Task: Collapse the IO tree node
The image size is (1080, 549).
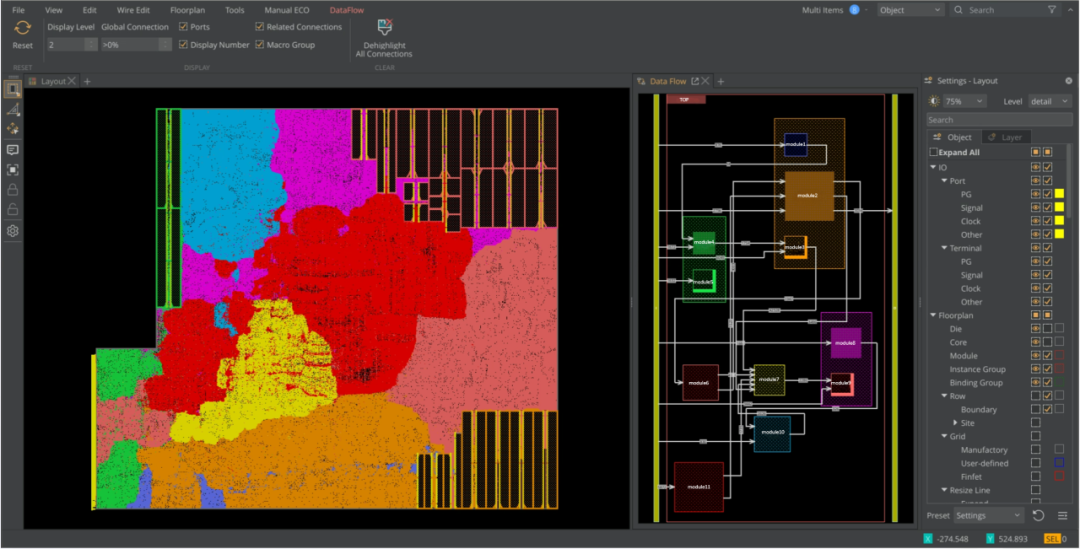Action: [933, 167]
